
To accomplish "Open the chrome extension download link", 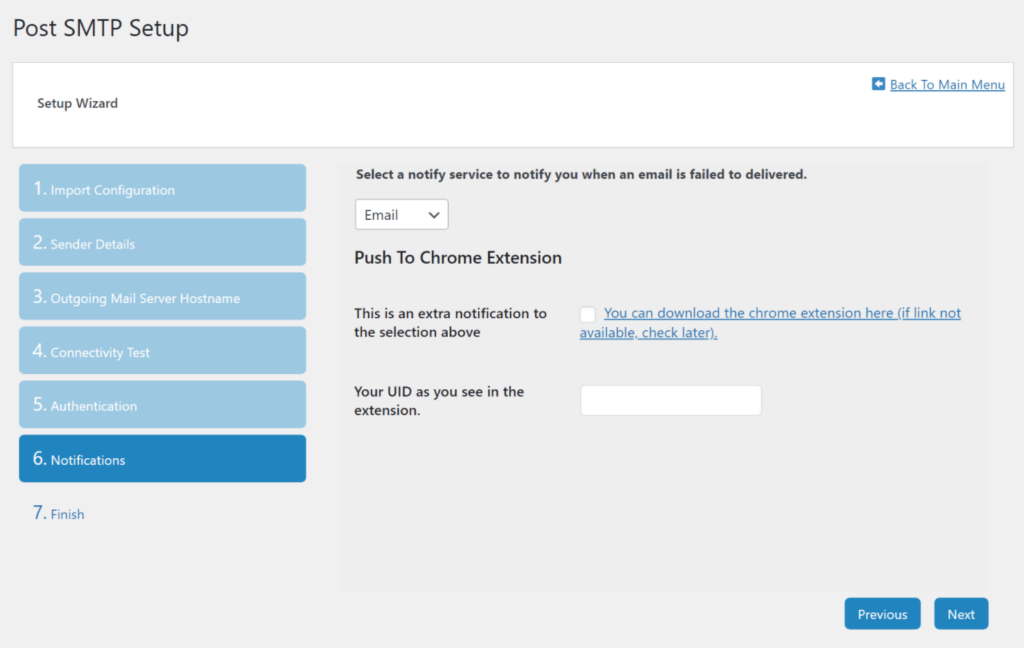I will click(x=781, y=313).
